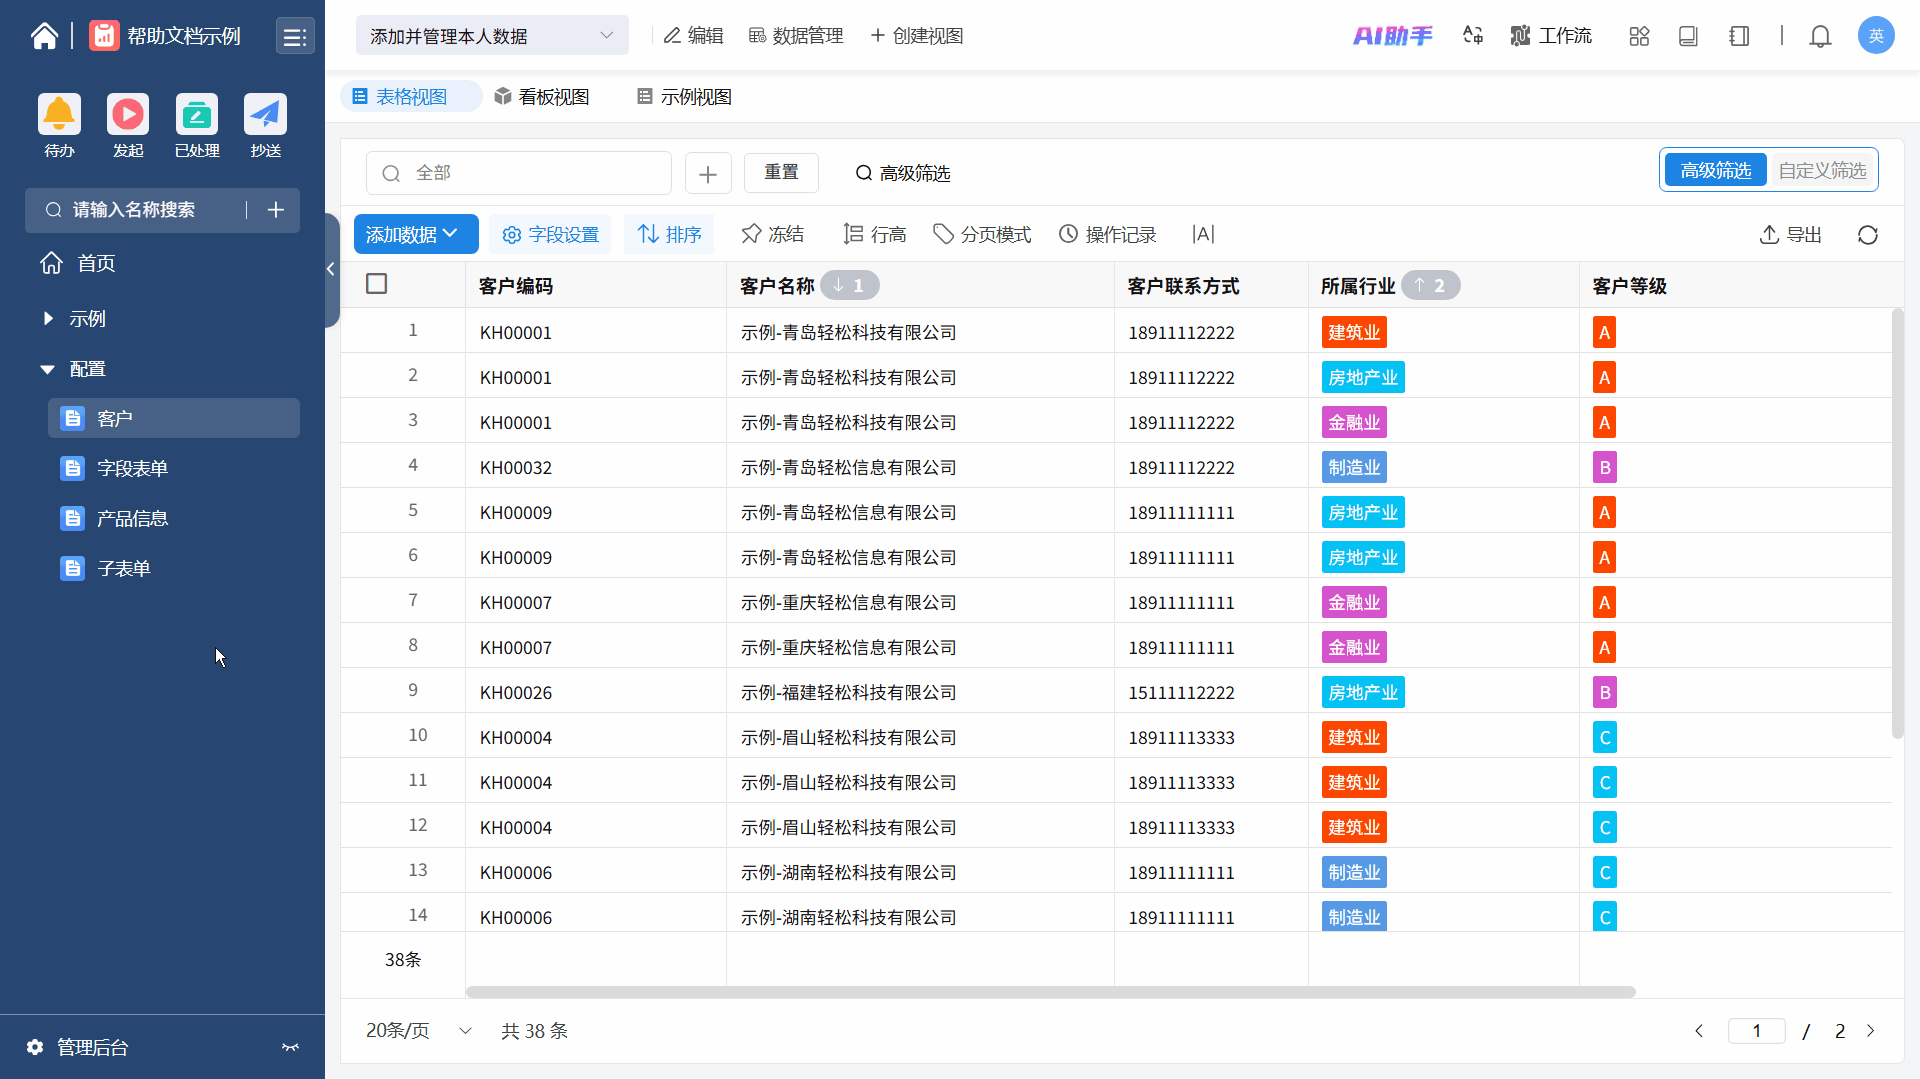Open 冻结 freeze columns
Image resolution: width=1920 pixels, height=1079 pixels.
(x=772, y=234)
